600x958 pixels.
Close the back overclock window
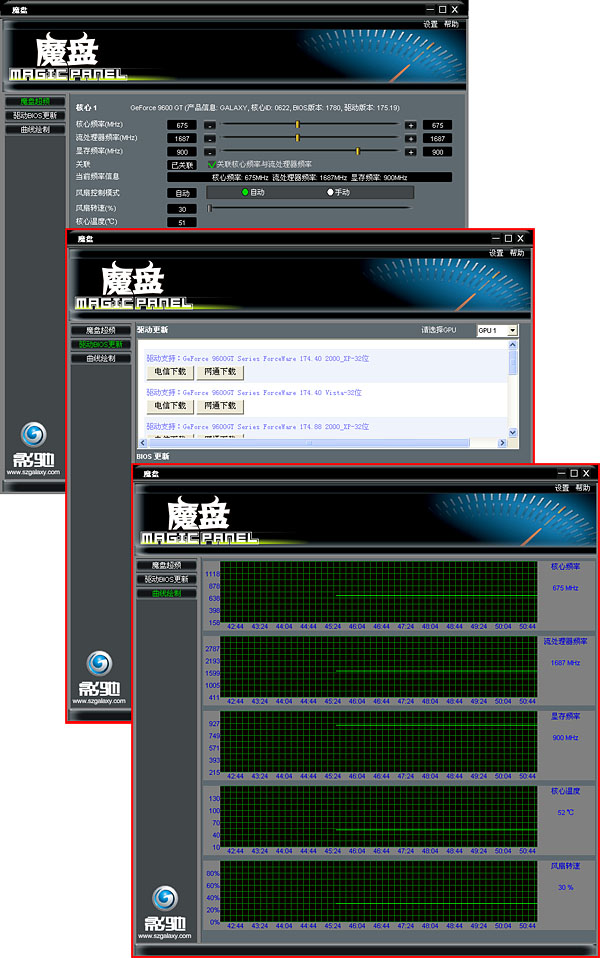pyautogui.click(x=455, y=9)
